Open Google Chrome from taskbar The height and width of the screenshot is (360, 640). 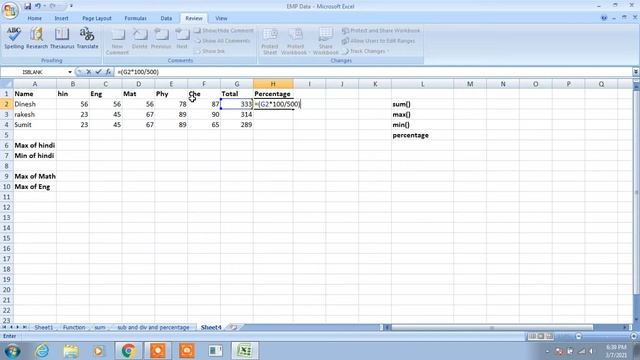click(x=128, y=351)
